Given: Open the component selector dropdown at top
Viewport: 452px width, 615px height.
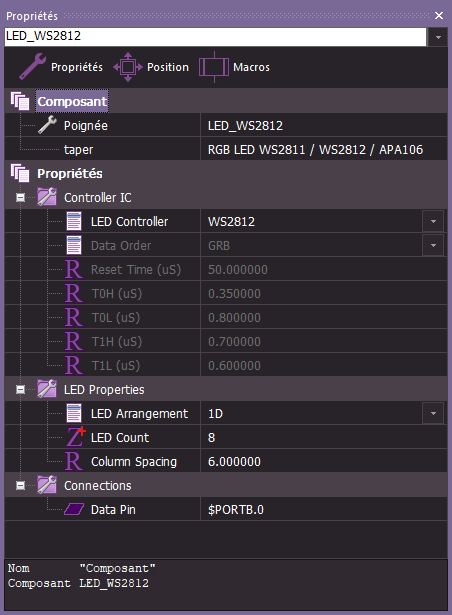Looking at the screenshot, I should tap(438, 37).
